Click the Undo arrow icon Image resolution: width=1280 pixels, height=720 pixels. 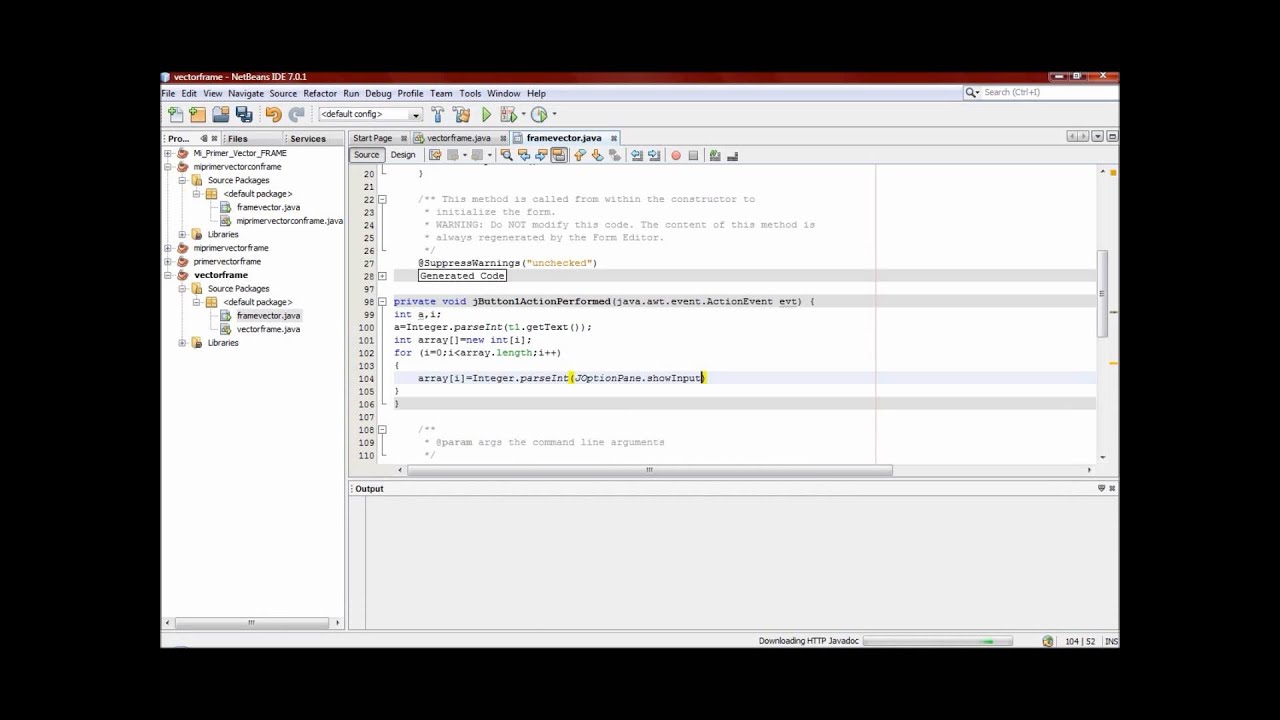pyautogui.click(x=273, y=114)
